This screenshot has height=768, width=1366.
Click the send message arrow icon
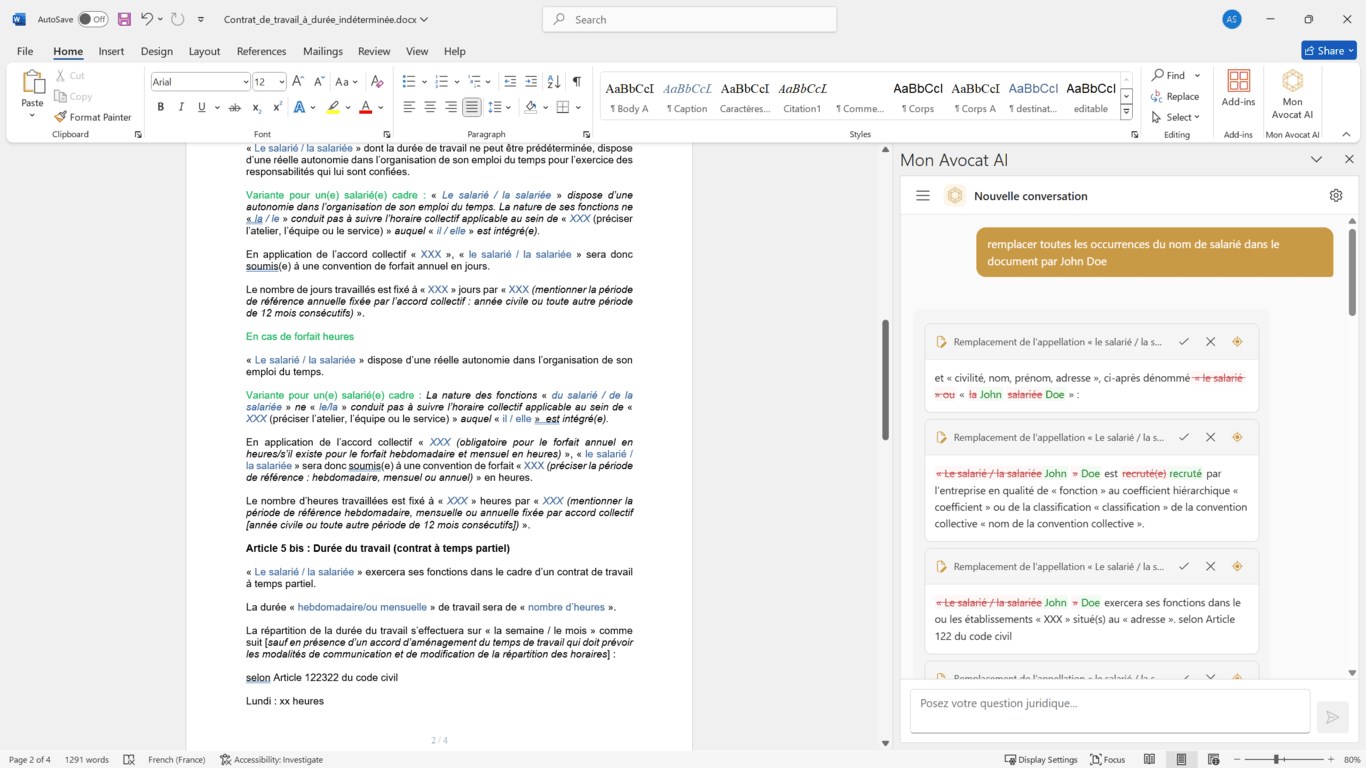1331,717
